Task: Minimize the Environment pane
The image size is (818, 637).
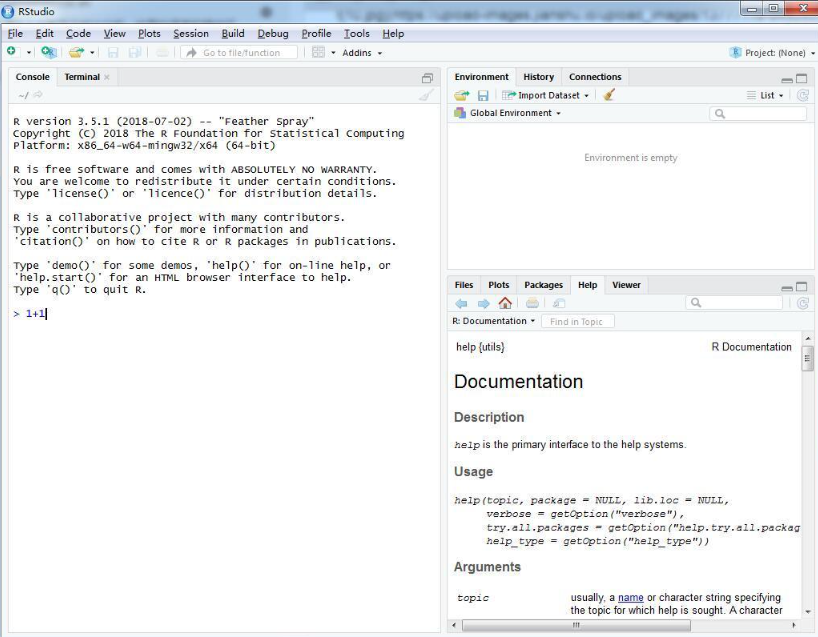Action: (x=787, y=79)
